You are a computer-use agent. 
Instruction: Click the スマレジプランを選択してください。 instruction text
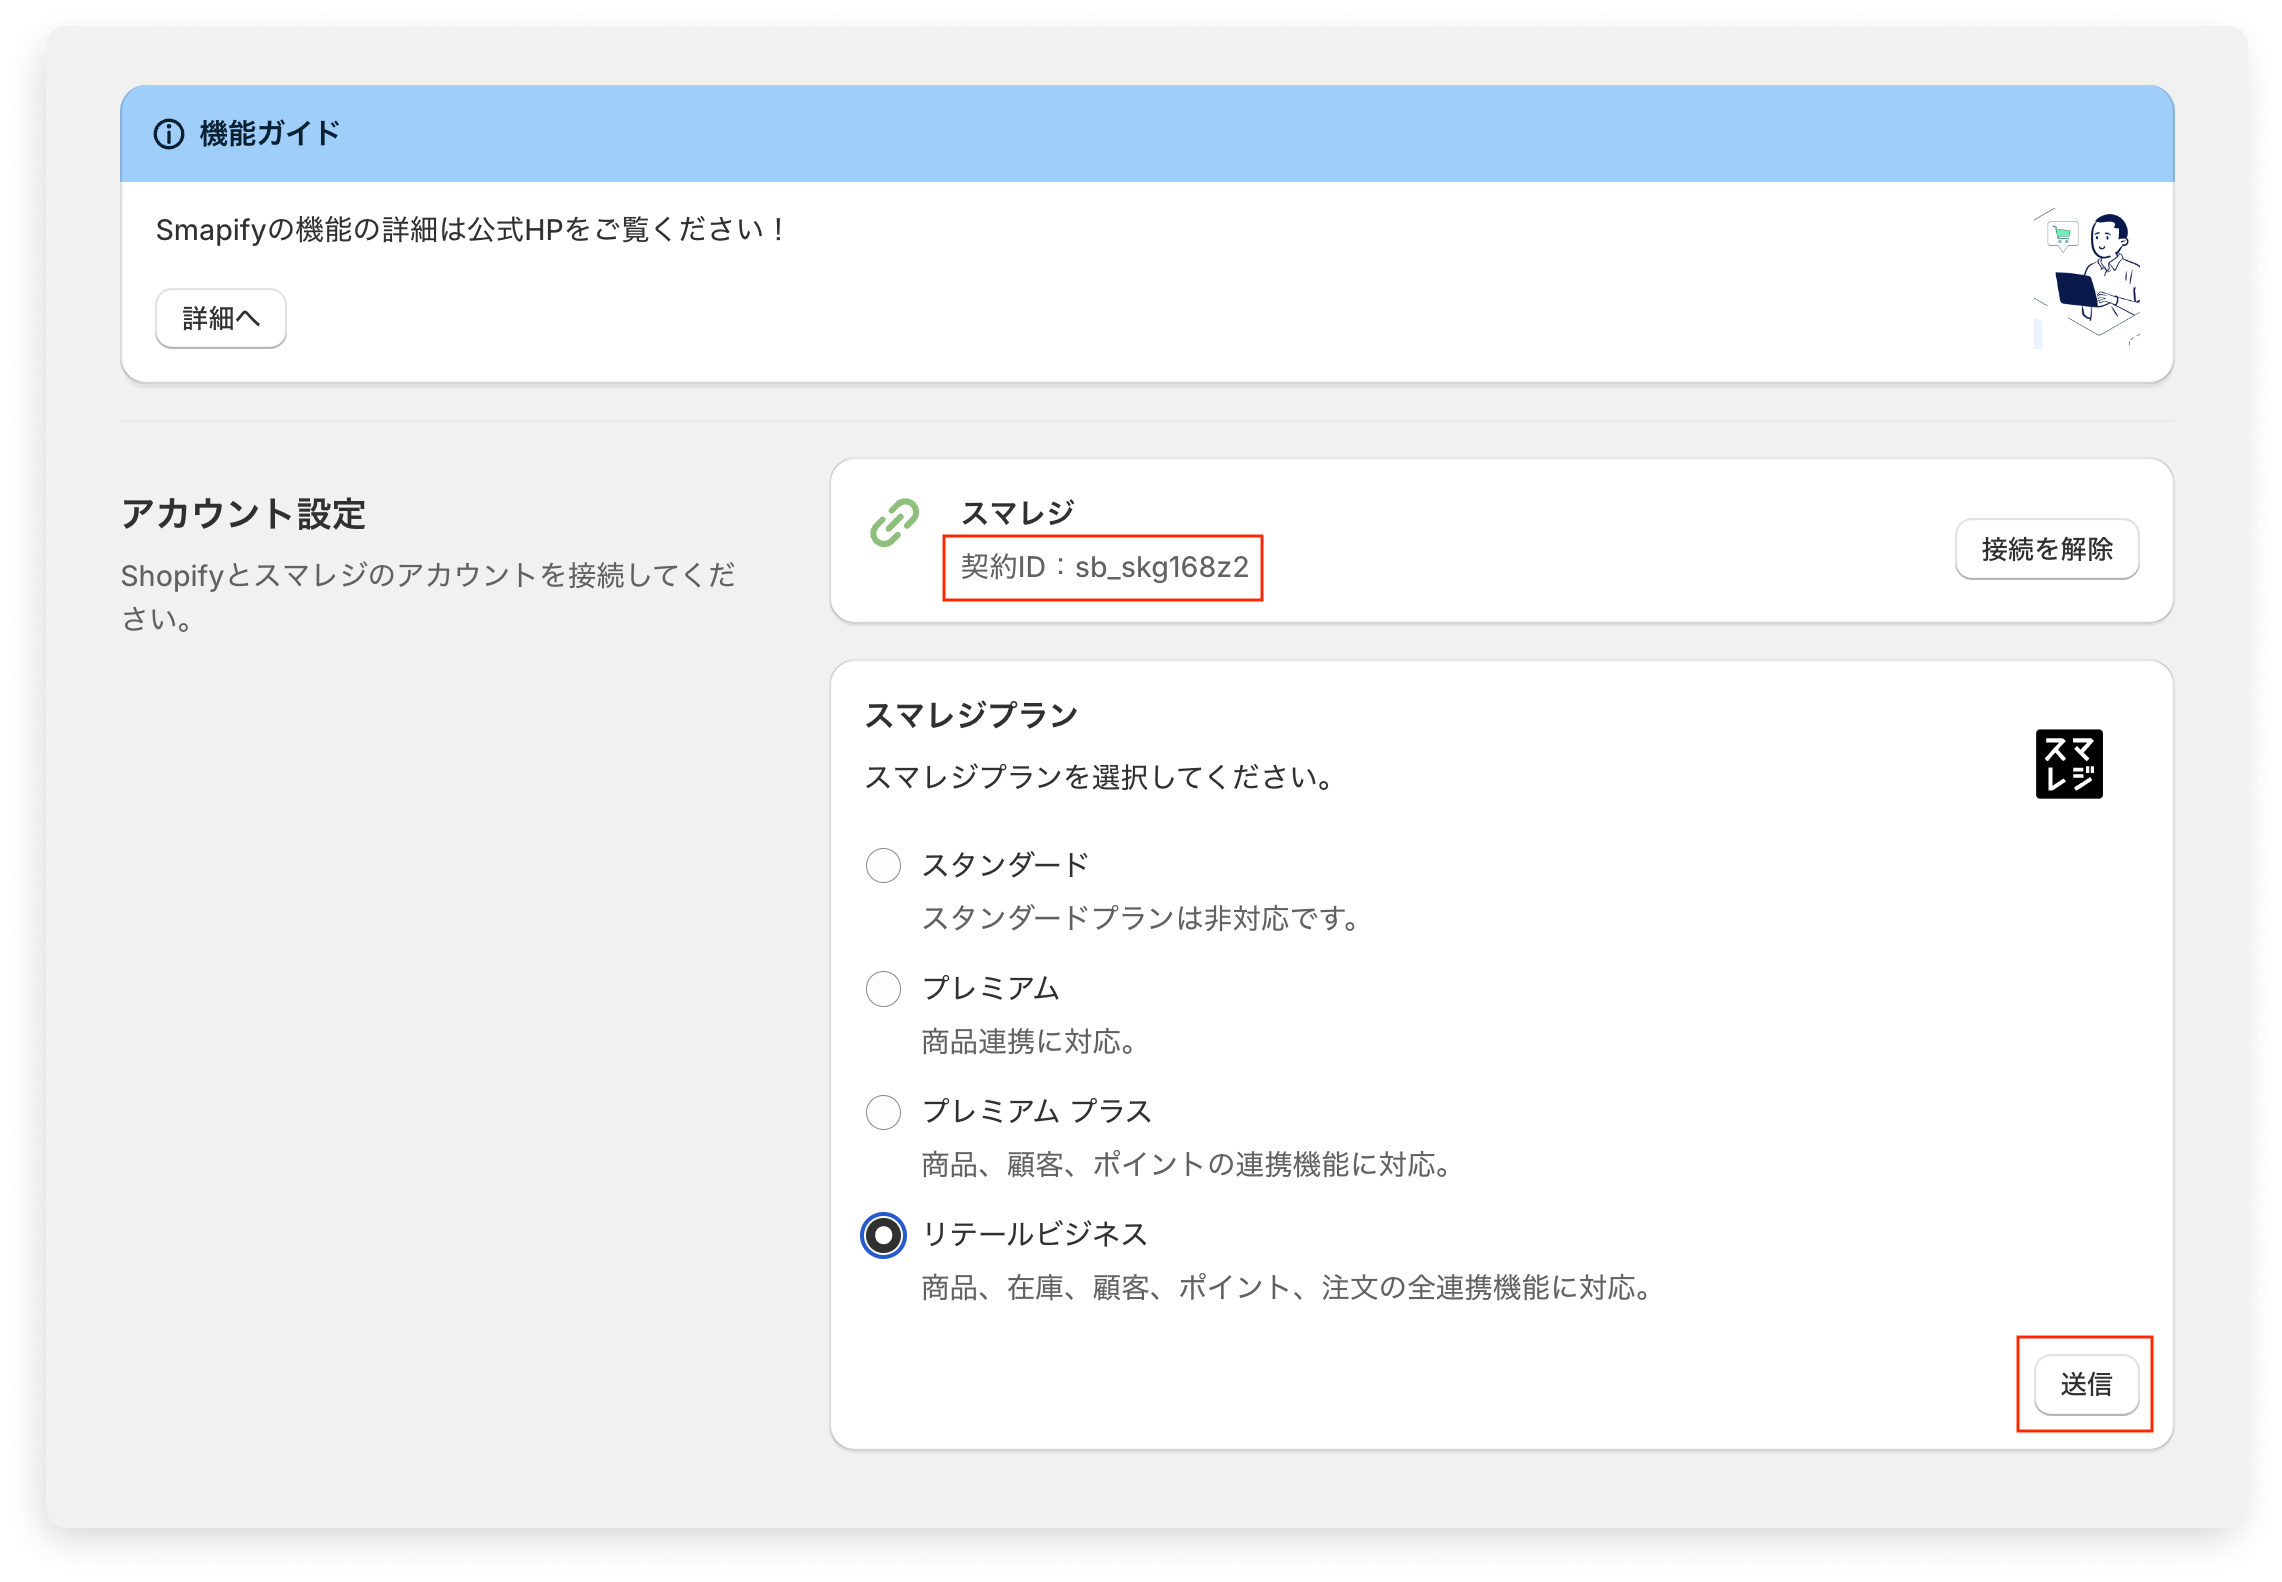coord(1099,777)
